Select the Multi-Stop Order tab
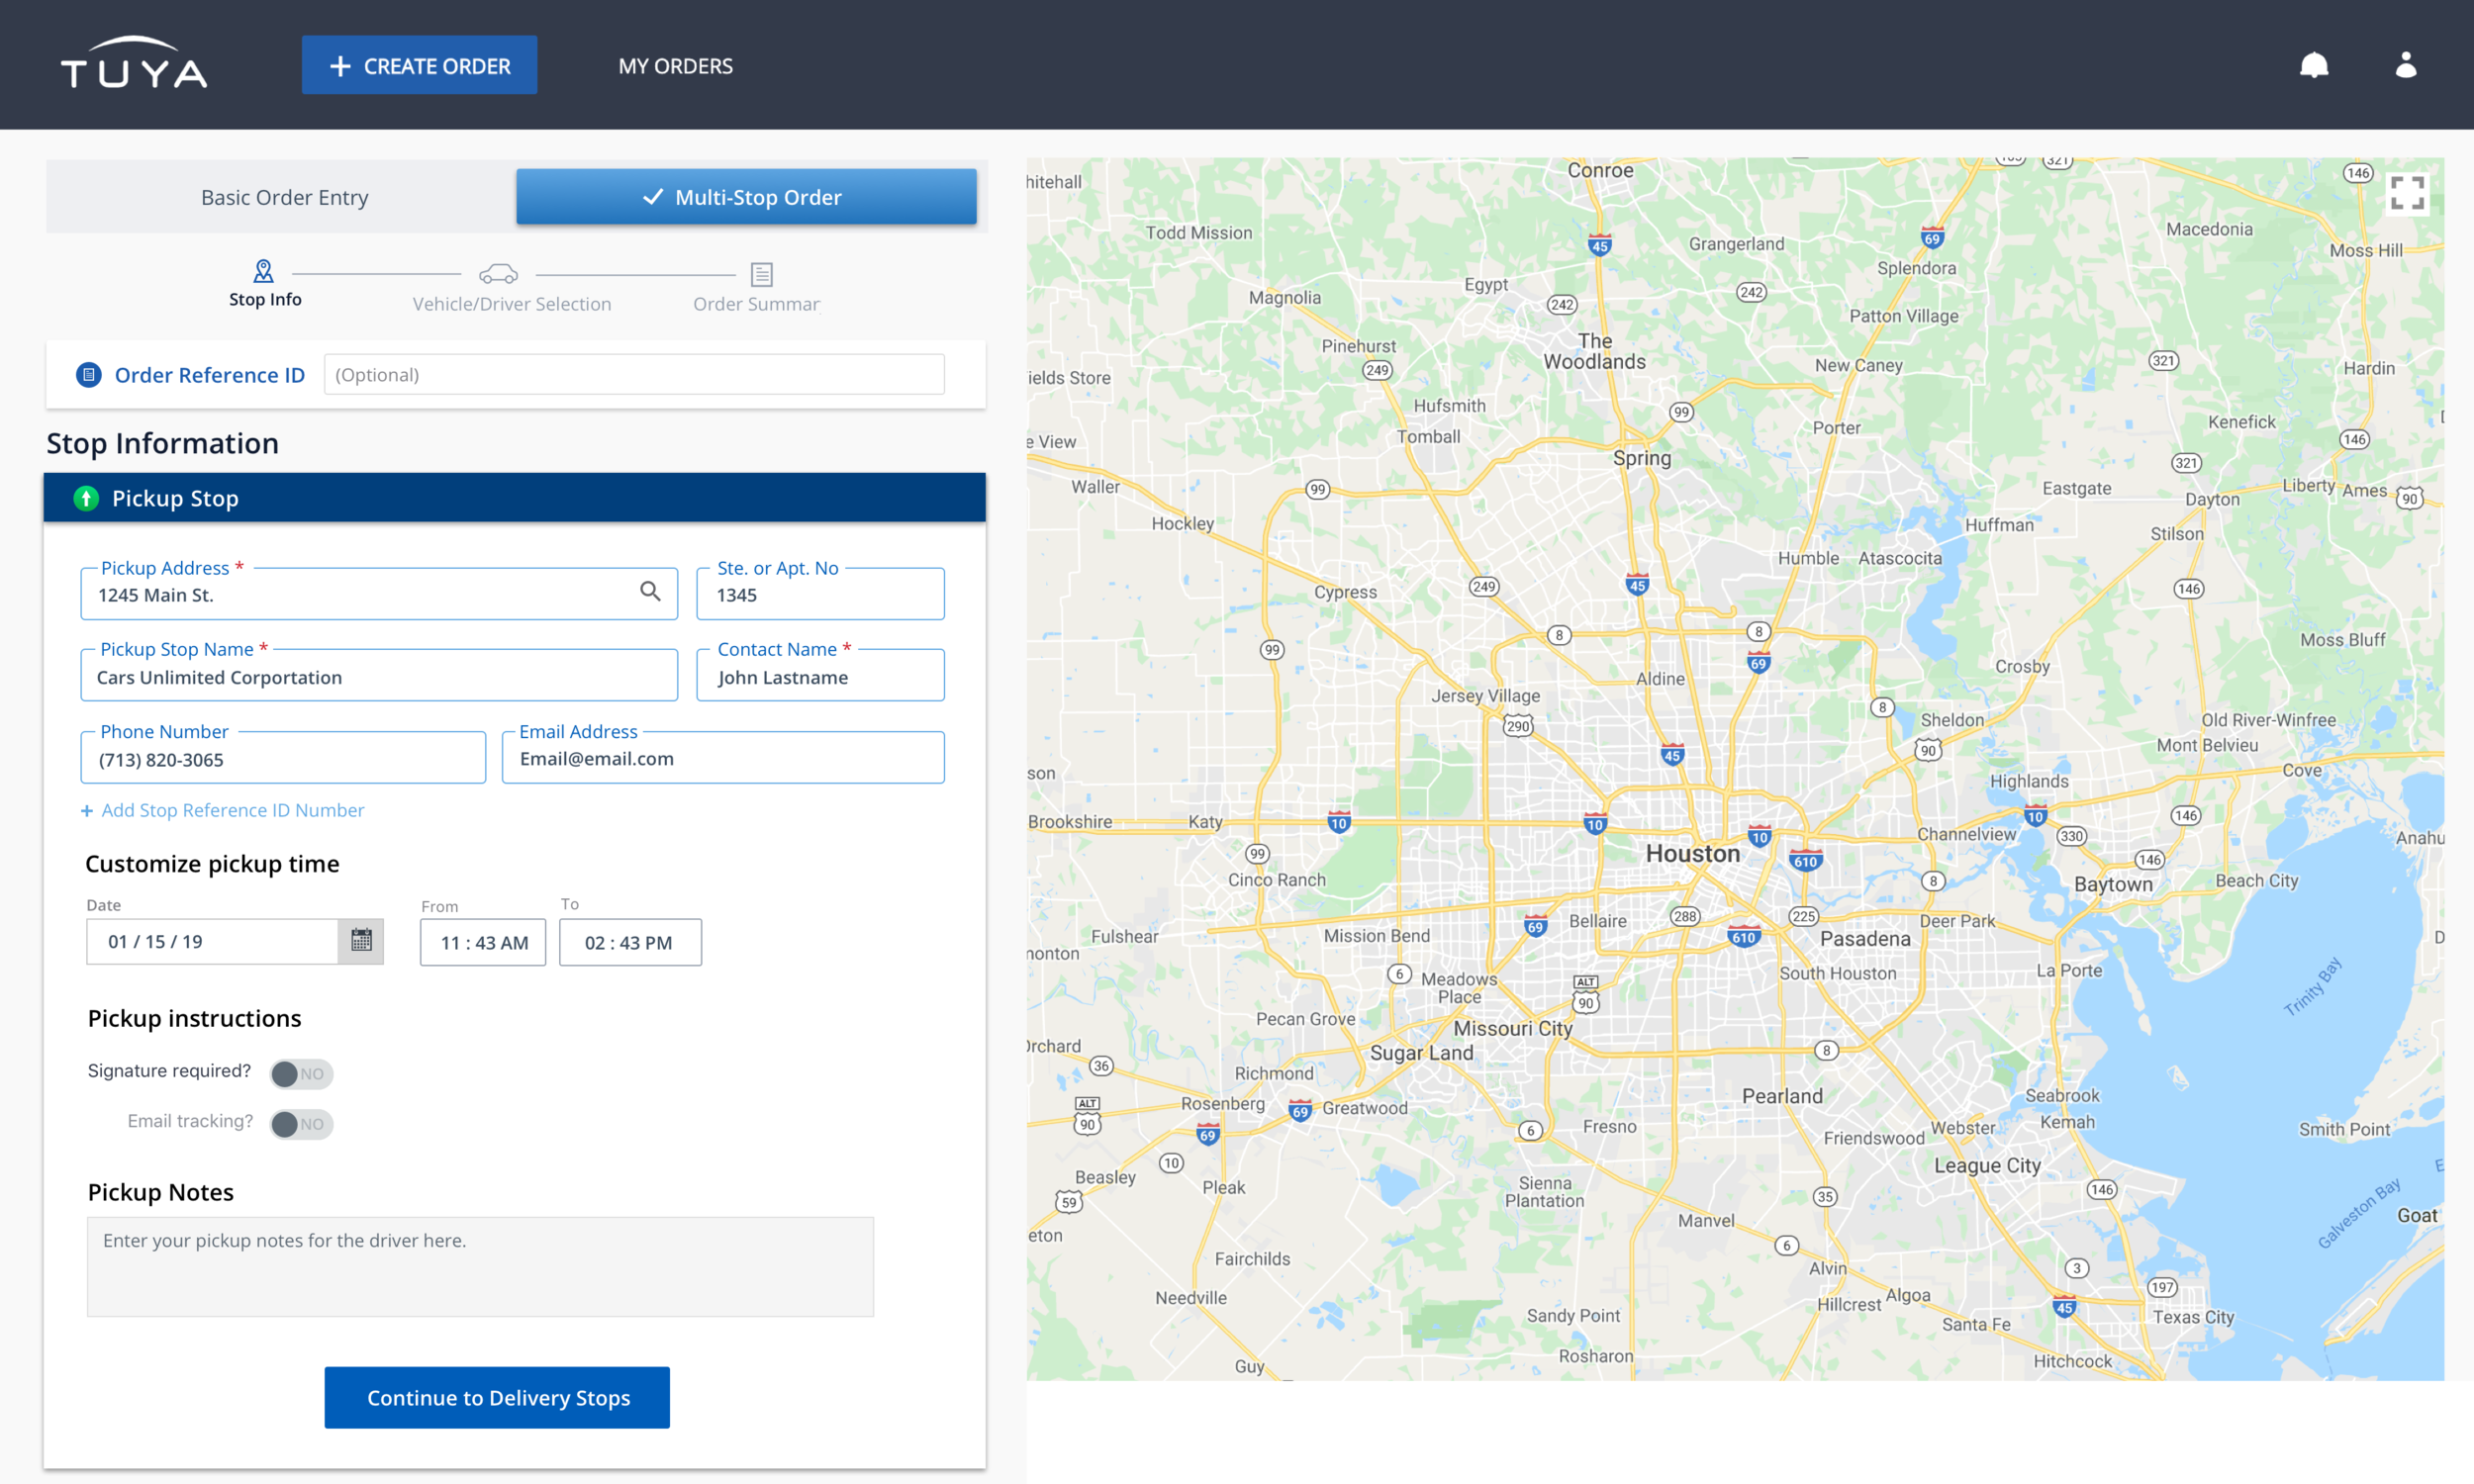 coord(746,197)
